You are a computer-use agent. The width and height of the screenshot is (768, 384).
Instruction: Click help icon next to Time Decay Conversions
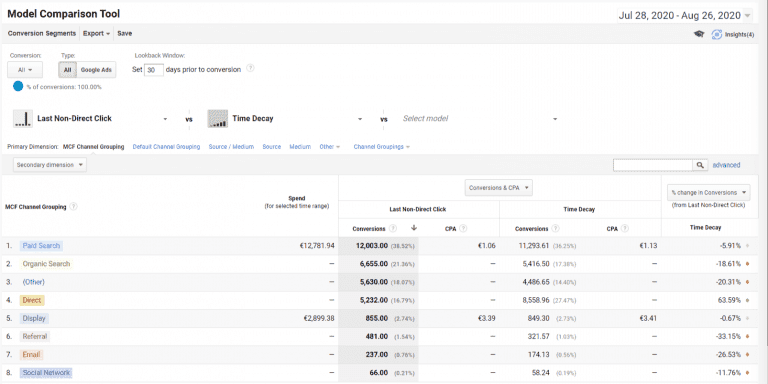555,228
